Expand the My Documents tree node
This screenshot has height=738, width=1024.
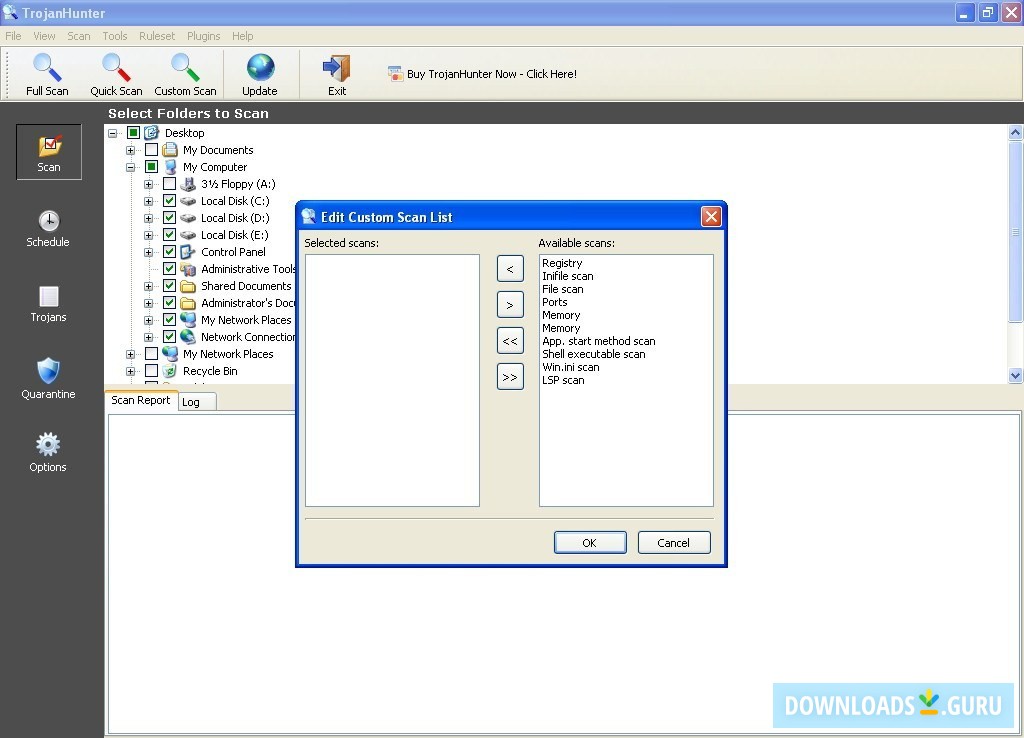point(131,150)
